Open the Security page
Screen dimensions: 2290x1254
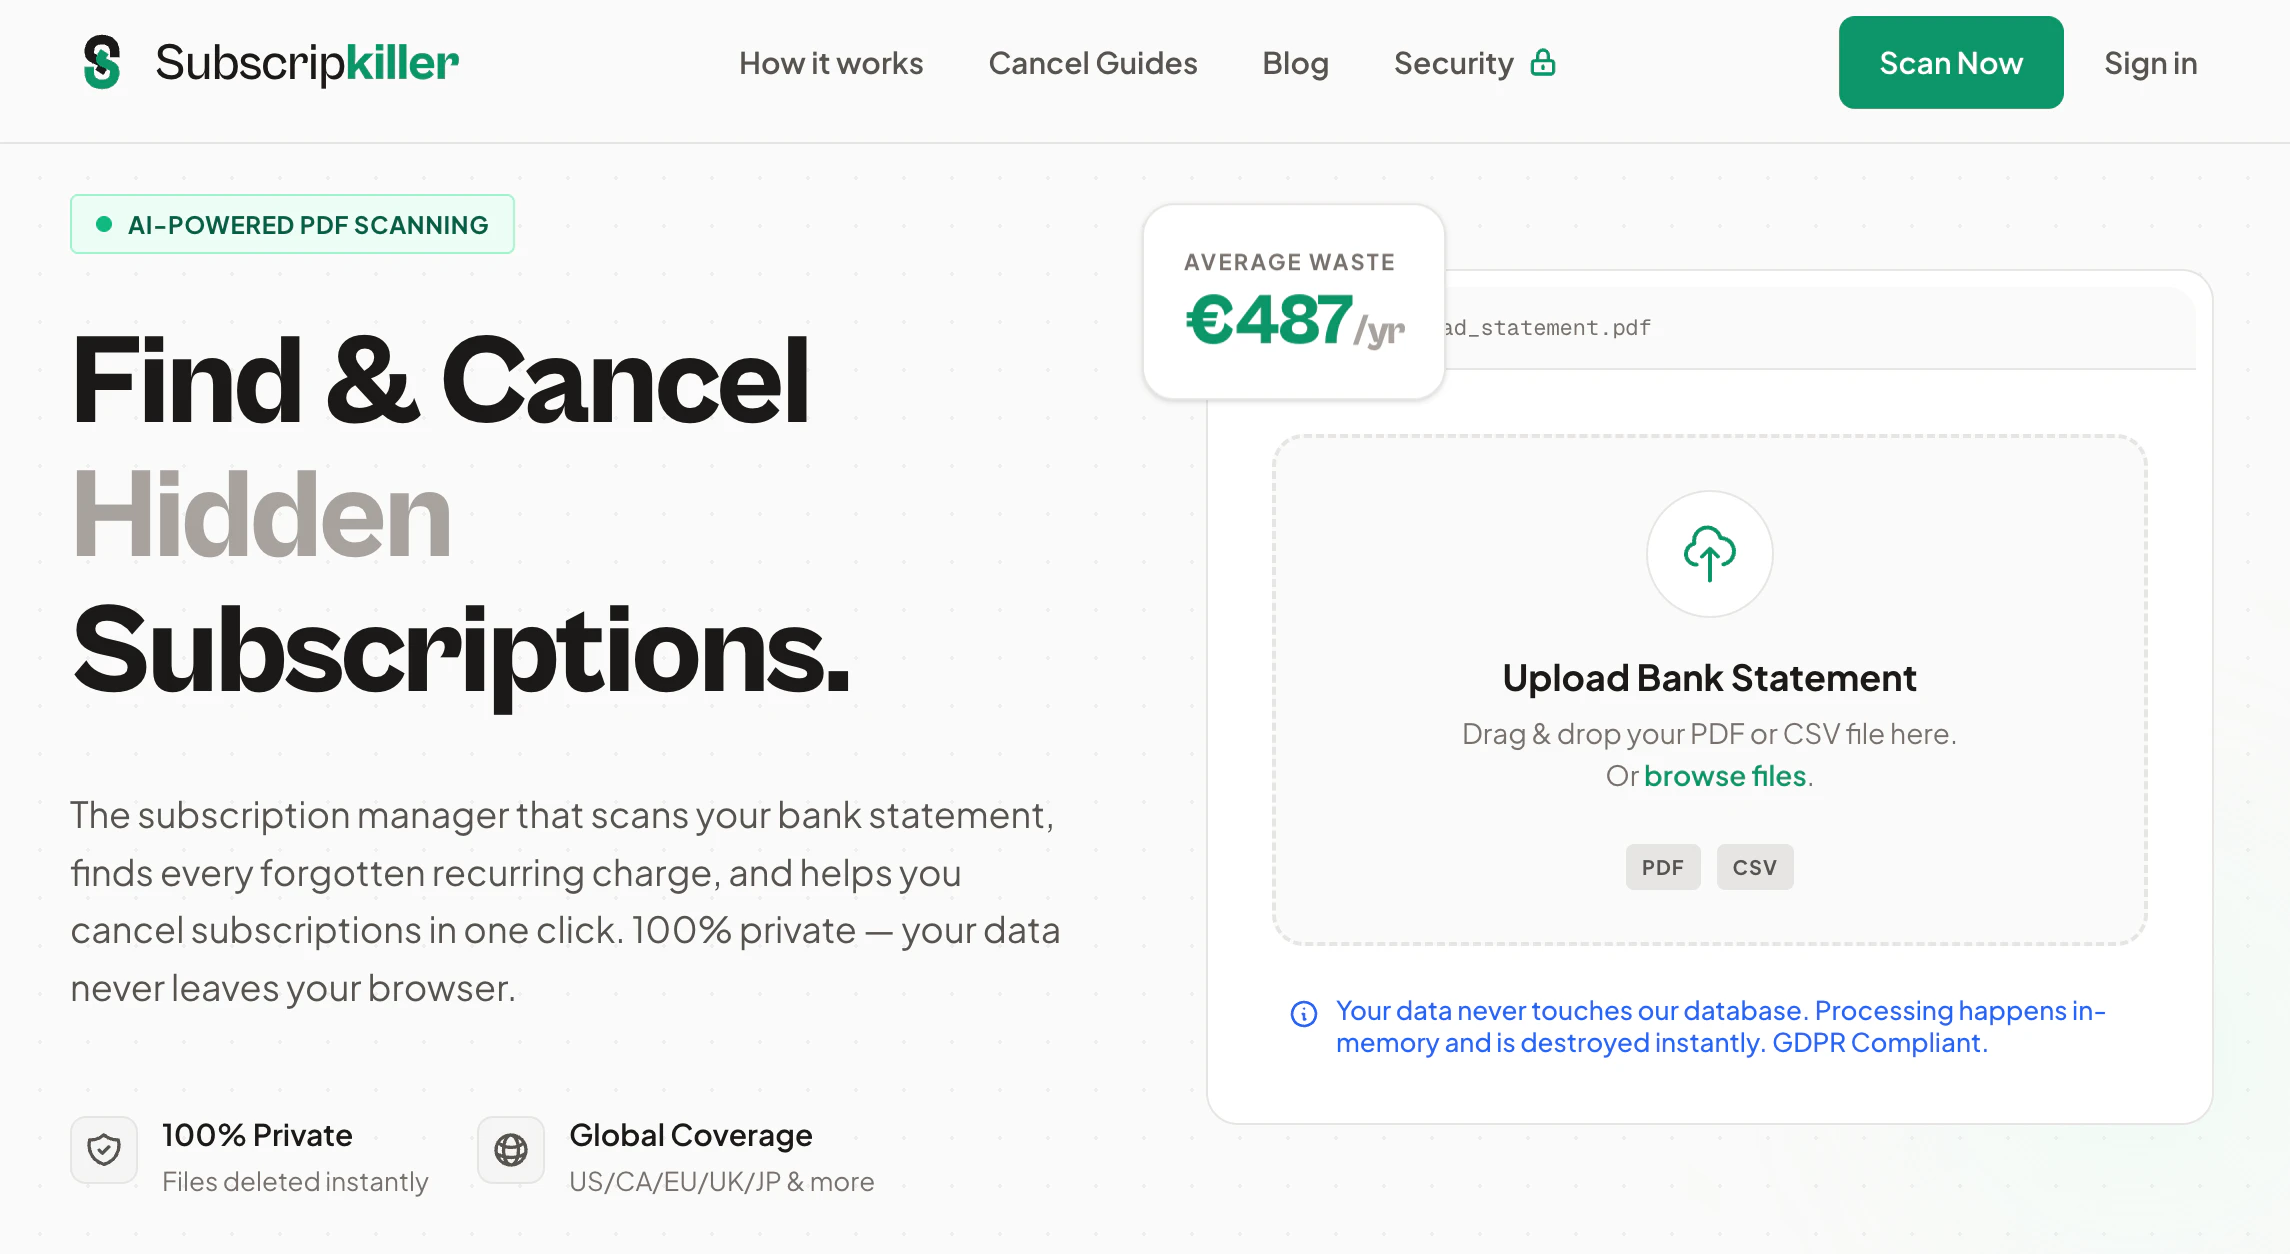click(x=1453, y=63)
